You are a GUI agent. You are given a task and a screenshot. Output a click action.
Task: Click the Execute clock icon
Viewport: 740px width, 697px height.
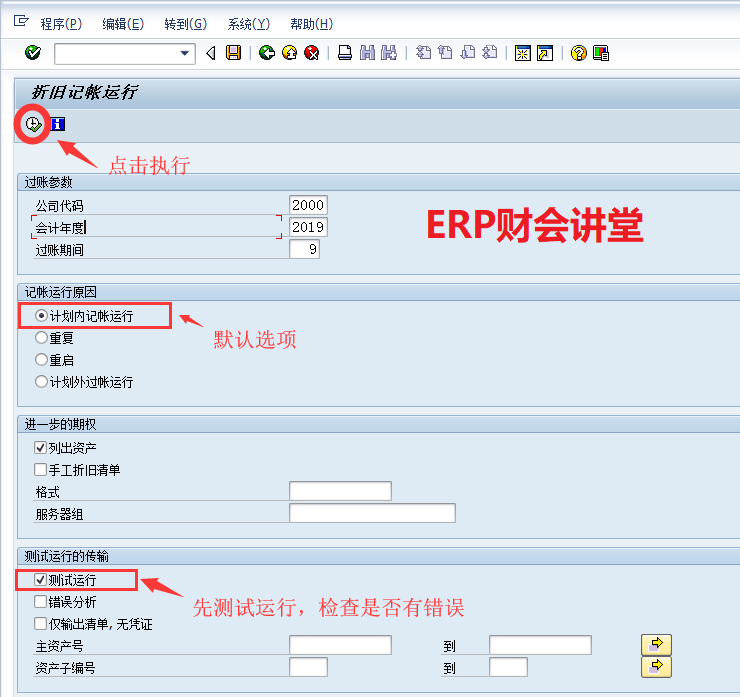point(33,124)
